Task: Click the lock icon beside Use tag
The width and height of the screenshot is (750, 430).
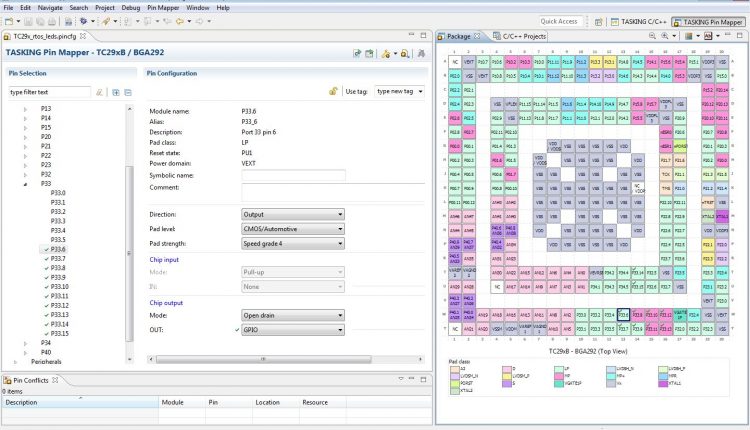Action: click(x=333, y=91)
